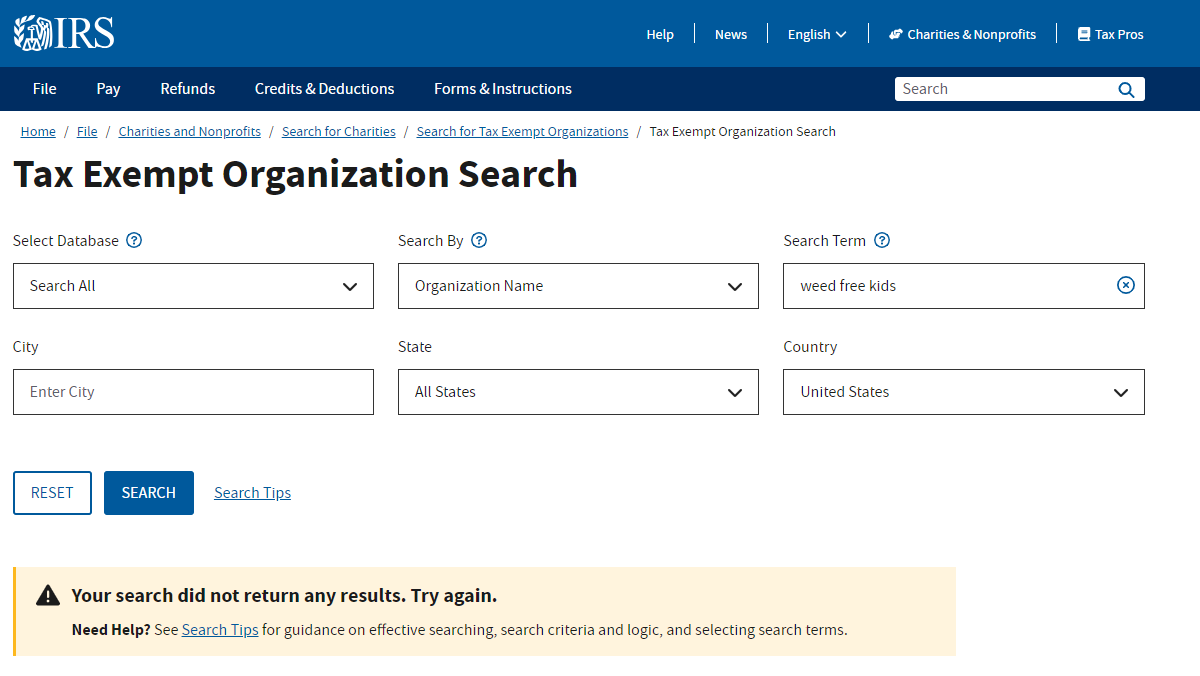
Task: Open Tax Pros header link
Action: [x=1110, y=34]
